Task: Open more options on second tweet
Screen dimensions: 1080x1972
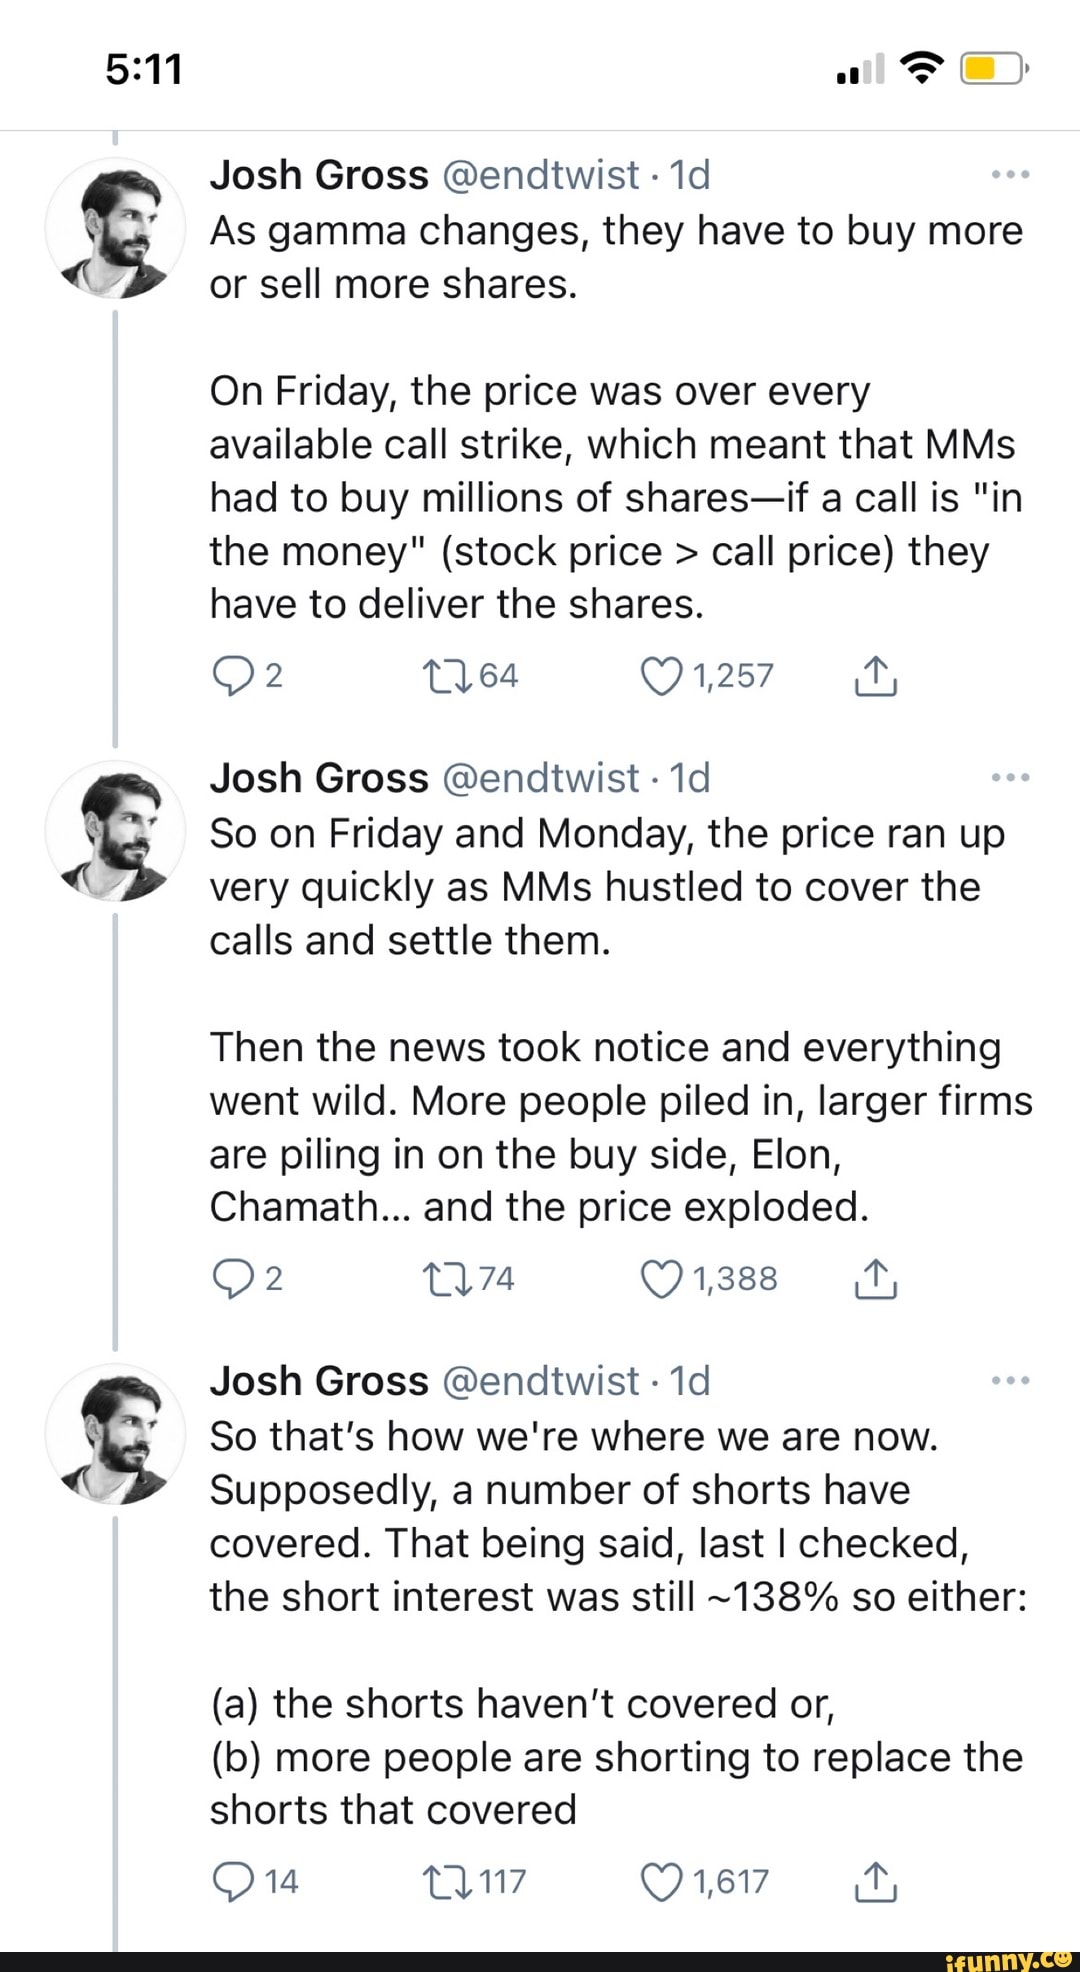Action: [x=1010, y=778]
